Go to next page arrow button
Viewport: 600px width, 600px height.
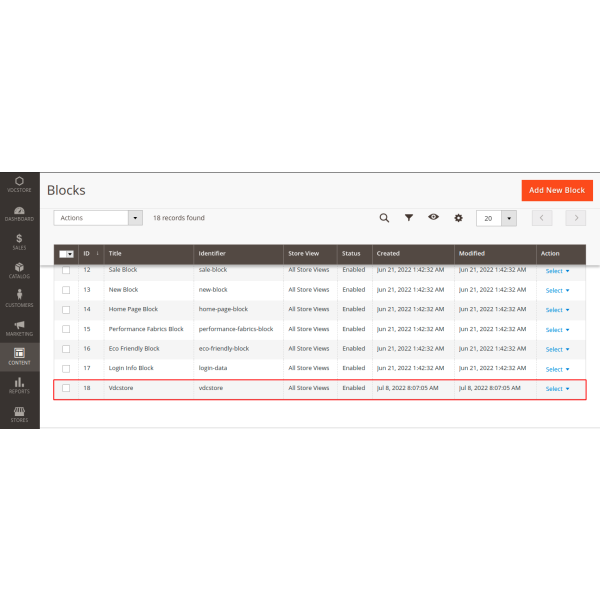pyautogui.click(x=575, y=218)
